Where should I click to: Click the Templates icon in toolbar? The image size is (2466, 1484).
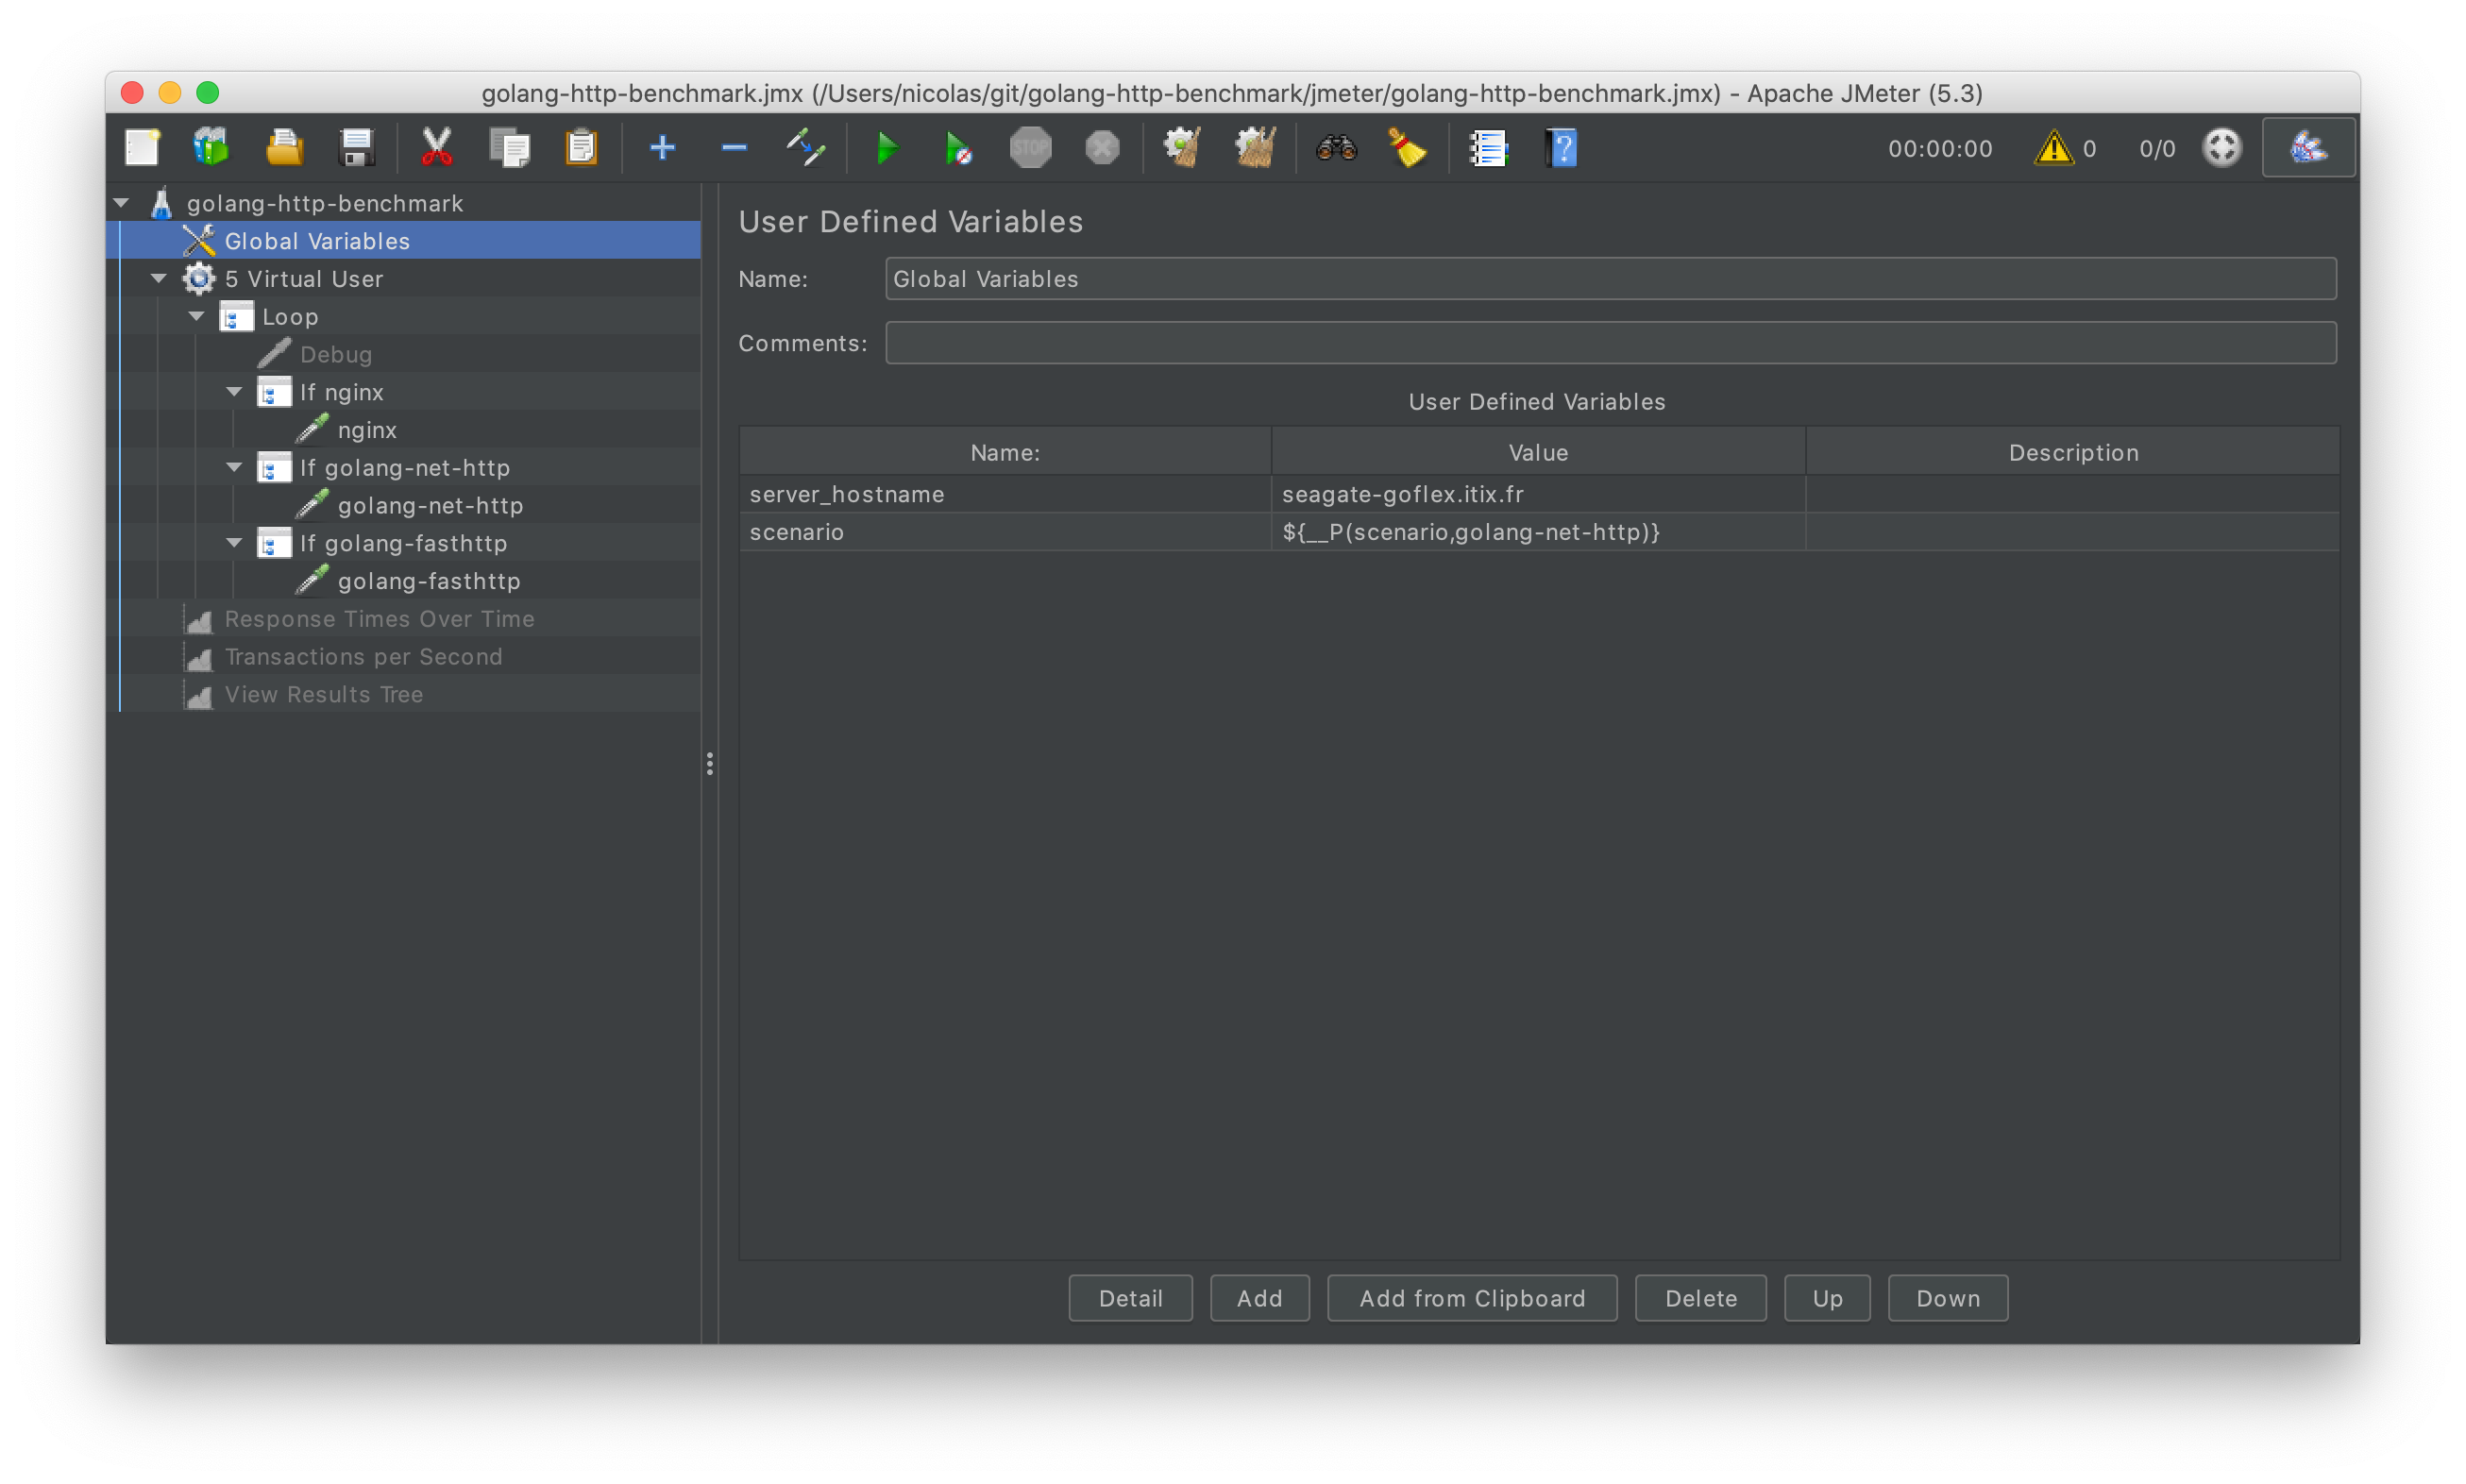tap(211, 149)
